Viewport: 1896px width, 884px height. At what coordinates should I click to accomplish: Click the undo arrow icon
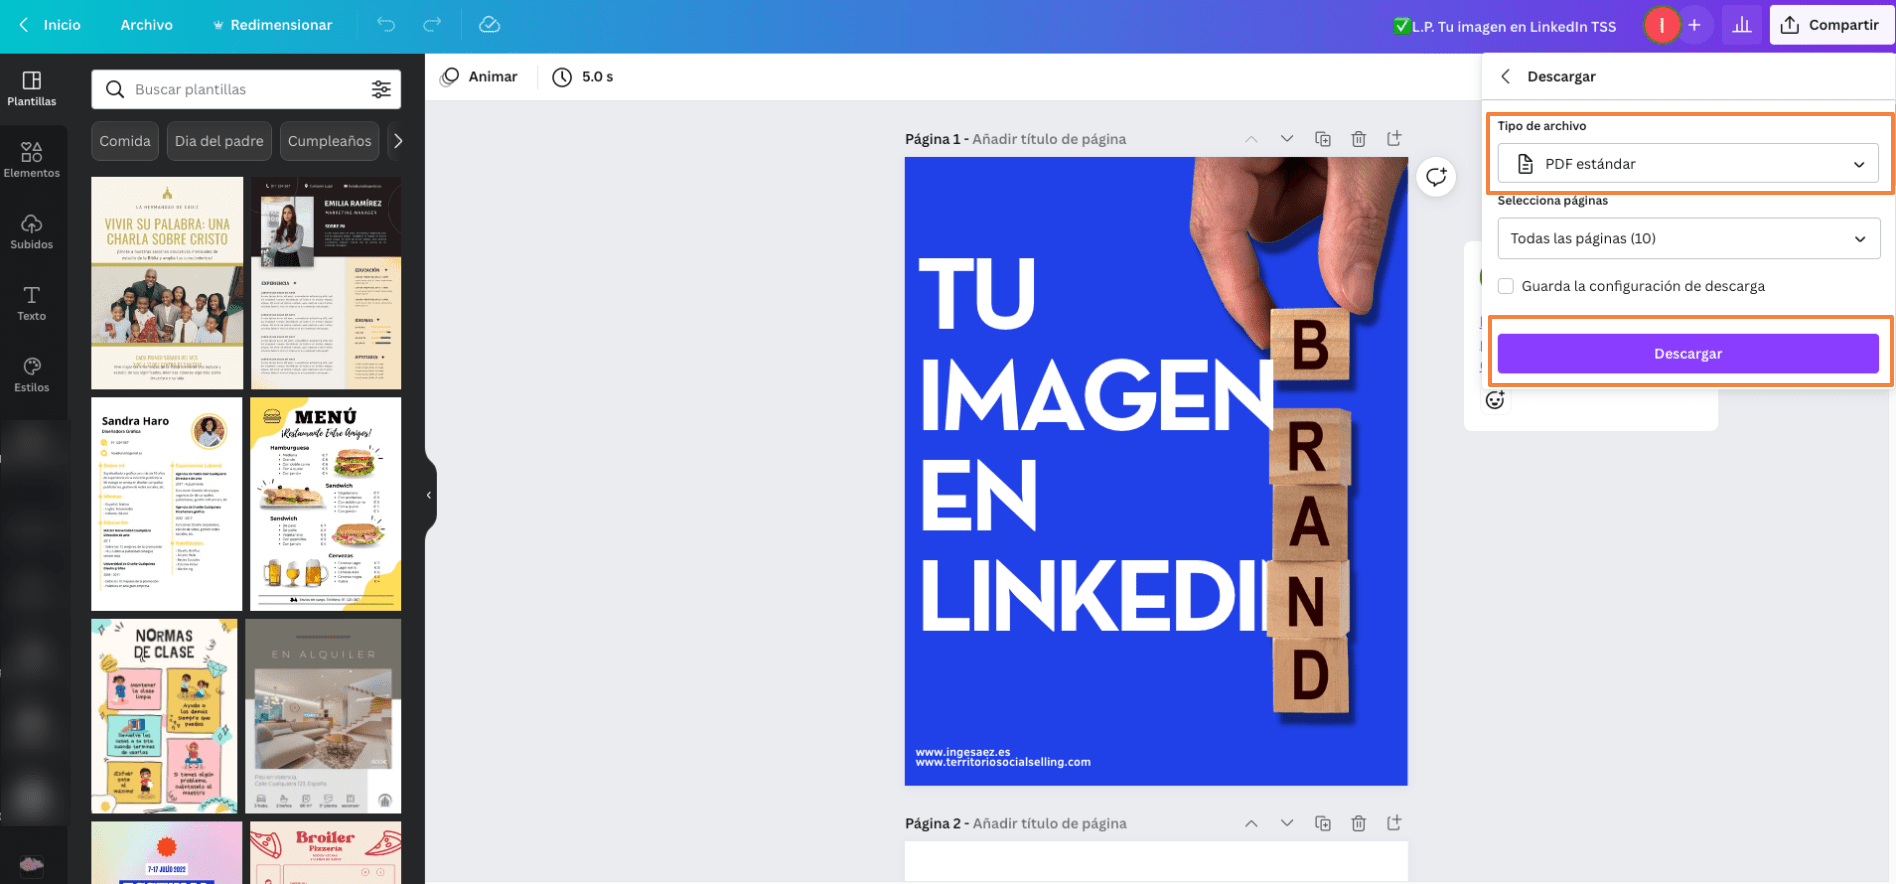pyautogui.click(x=386, y=25)
